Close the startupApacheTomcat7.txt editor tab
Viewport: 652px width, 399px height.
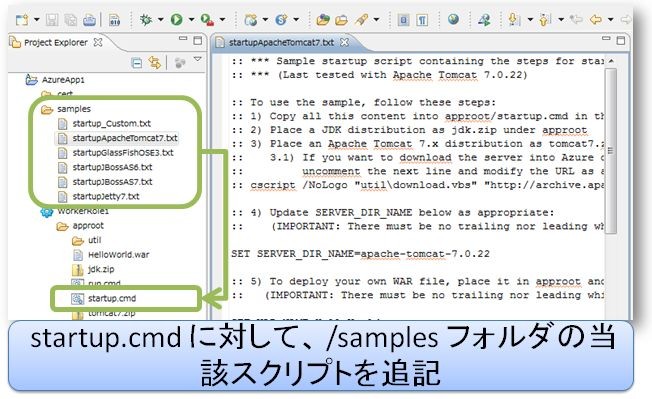[344, 42]
